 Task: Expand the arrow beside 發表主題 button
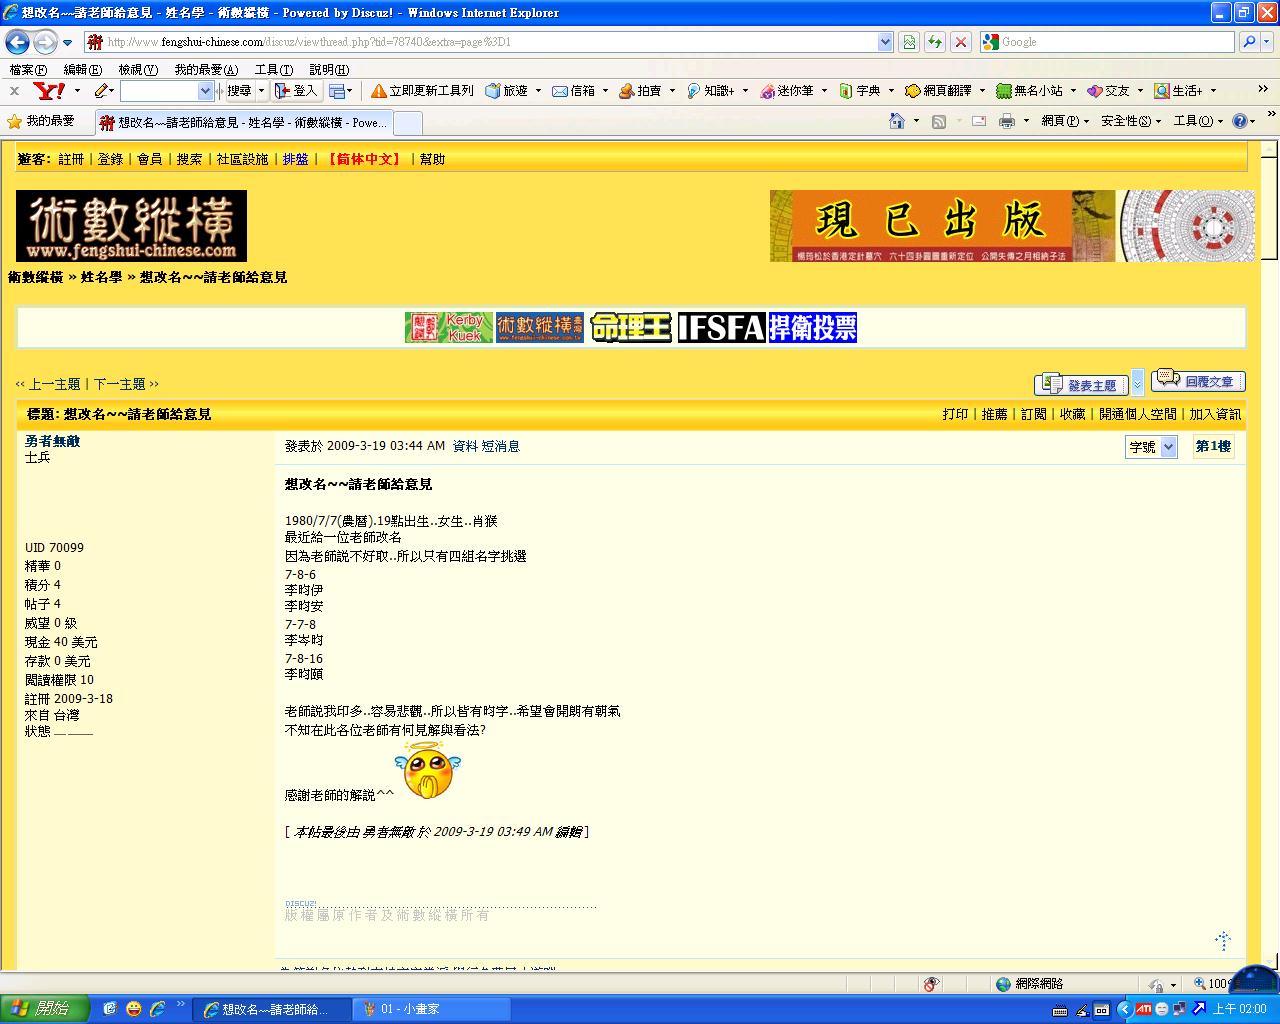pyautogui.click(x=1137, y=384)
